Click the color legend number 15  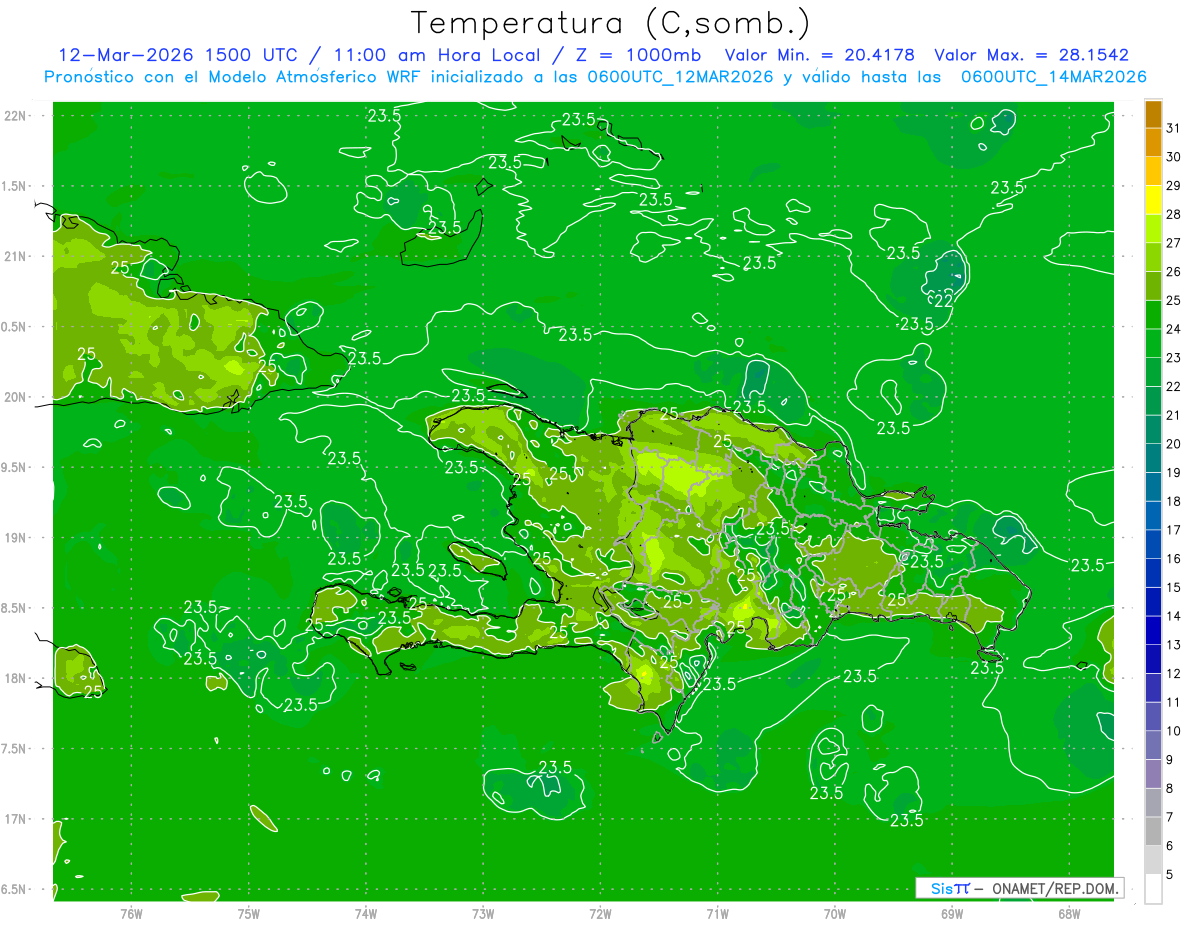(x=1174, y=587)
